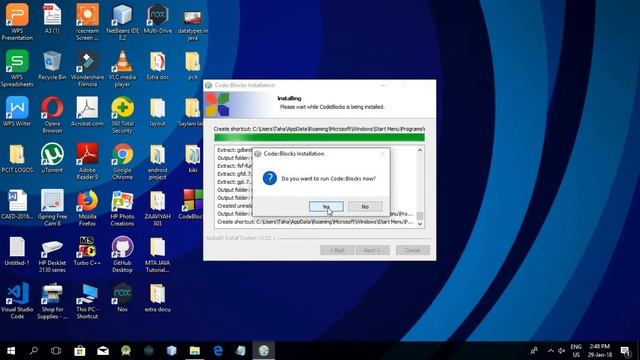Select the This PC - Shortcut icon

87,300
